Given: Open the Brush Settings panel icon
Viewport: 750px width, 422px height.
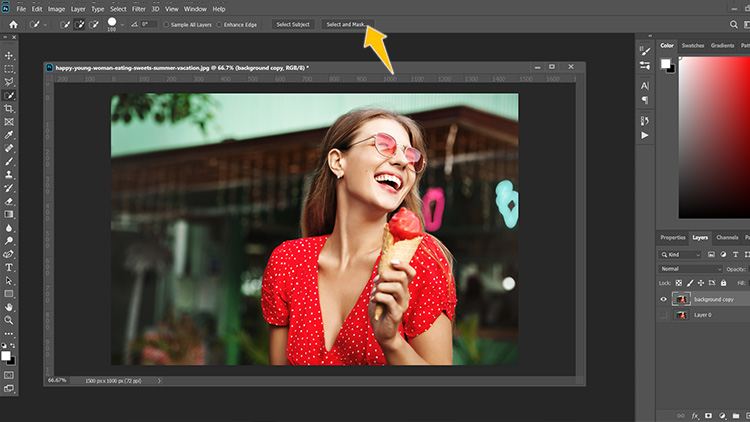Looking at the screenshot, I should click(645, 51).
